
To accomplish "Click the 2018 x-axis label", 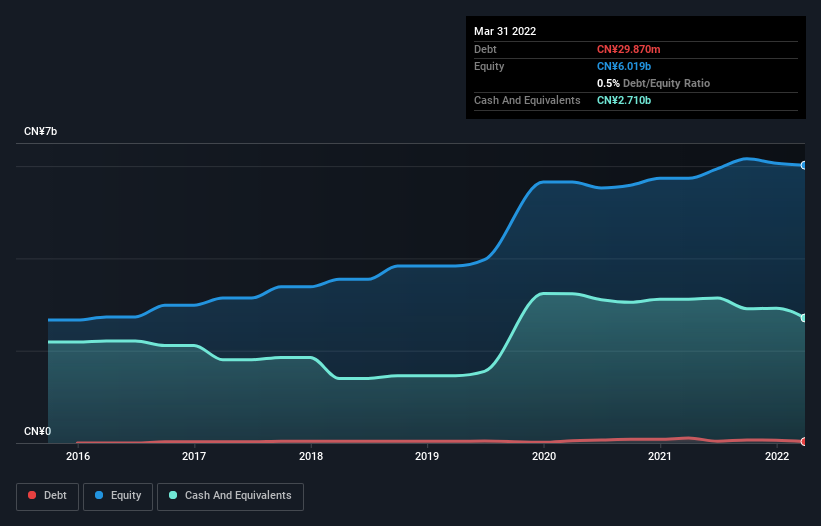I will point(311,456).
